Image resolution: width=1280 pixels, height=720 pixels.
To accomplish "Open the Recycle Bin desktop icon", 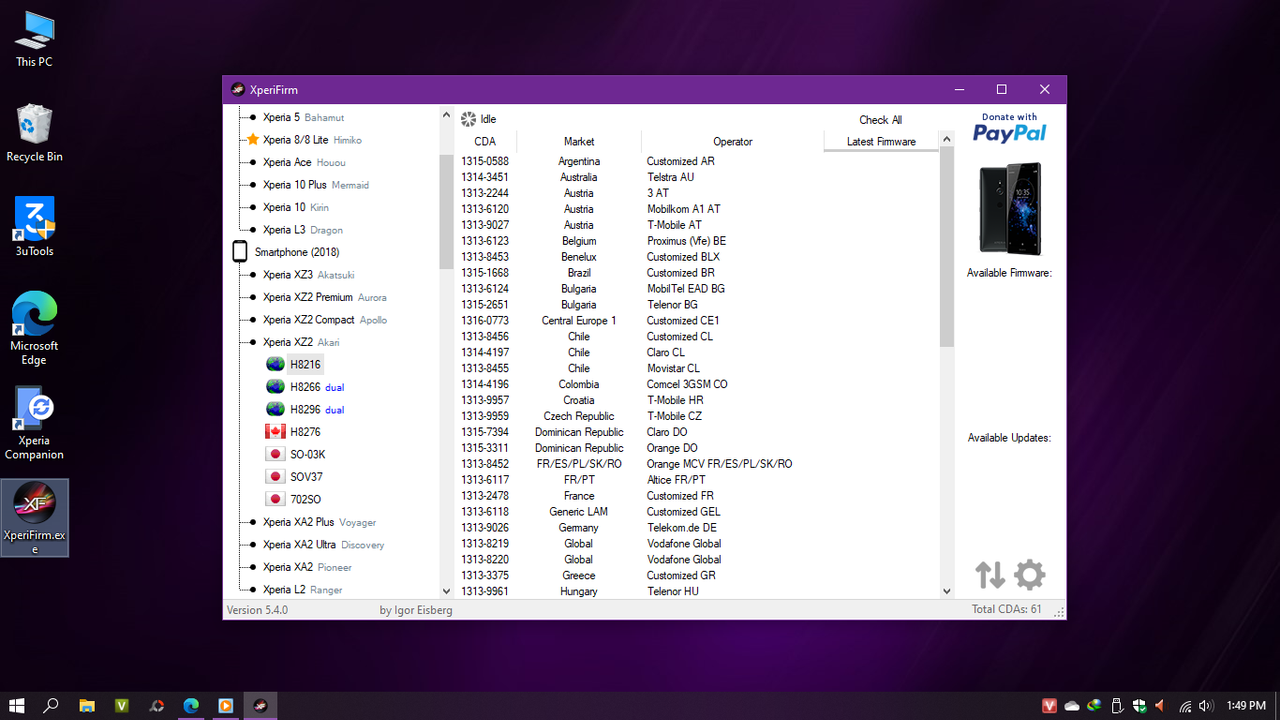I will coord(34,133).
